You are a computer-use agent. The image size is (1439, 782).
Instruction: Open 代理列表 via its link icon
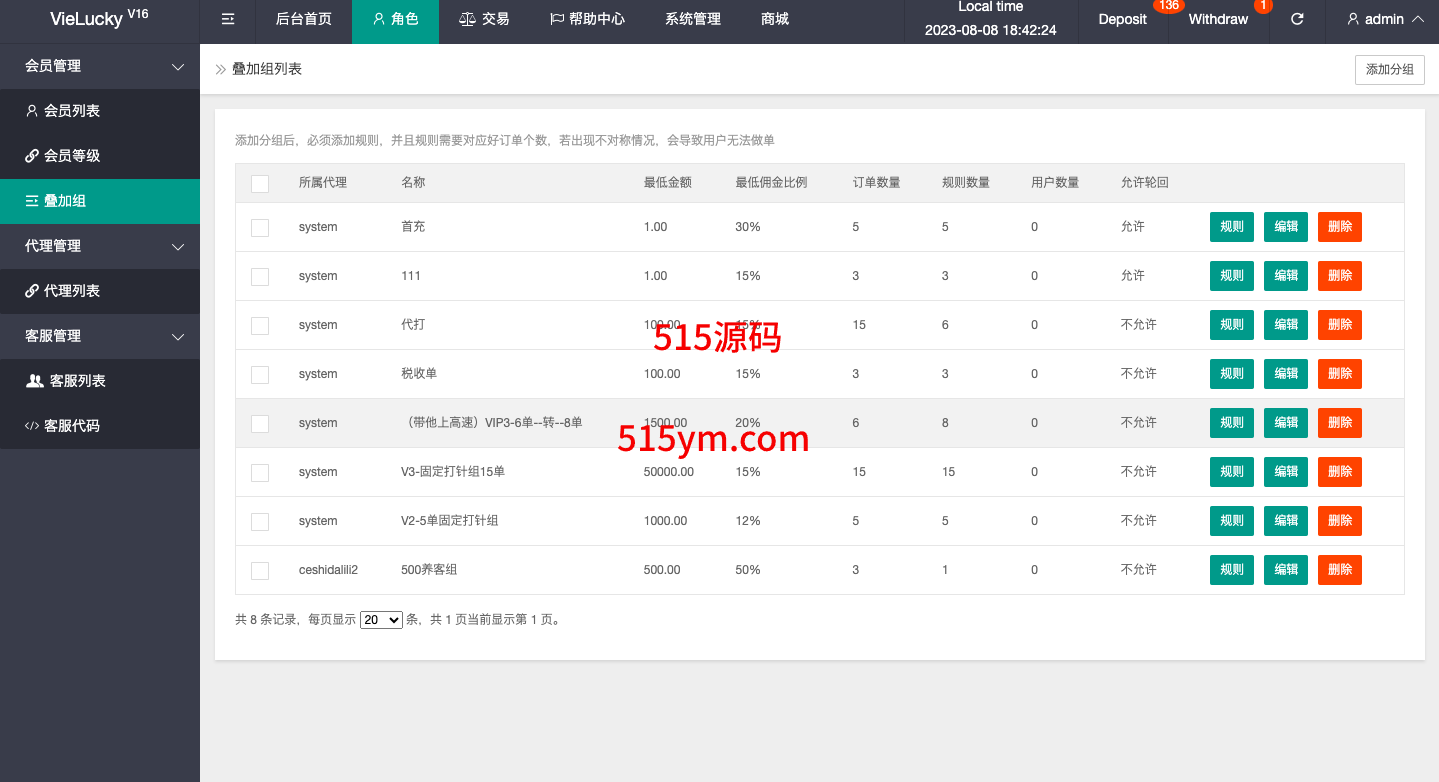coord(32,291)
